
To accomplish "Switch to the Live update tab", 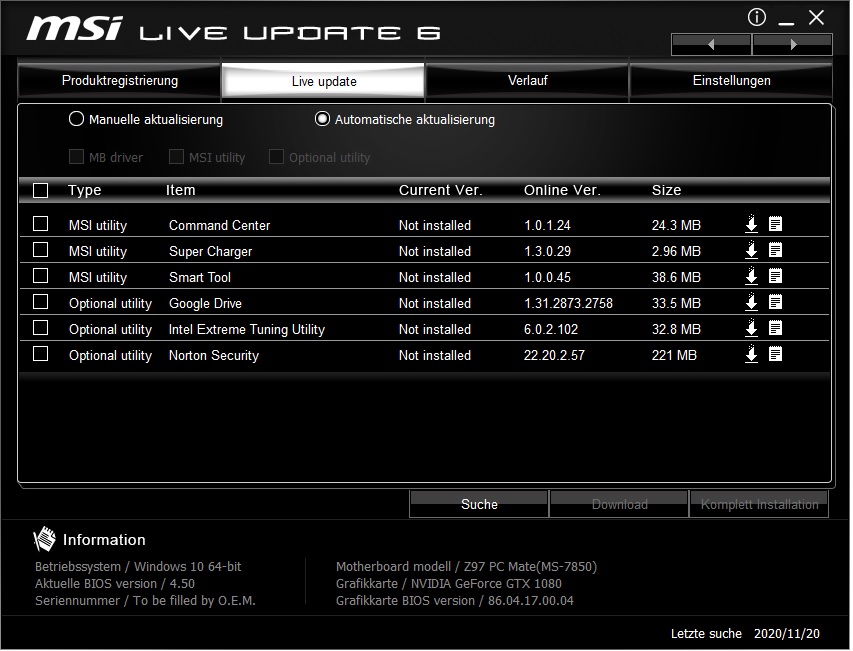I will pos(324,81).
